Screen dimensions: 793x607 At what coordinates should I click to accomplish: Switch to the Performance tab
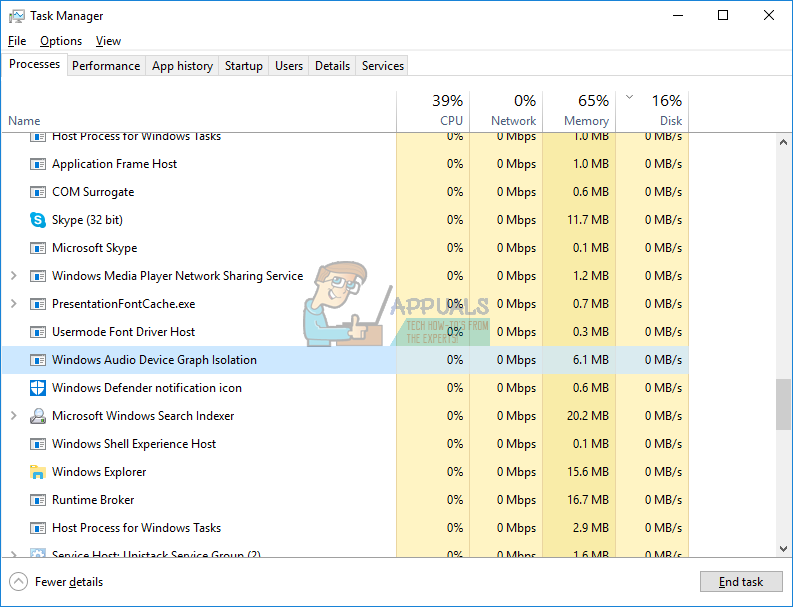coord(106,66)
